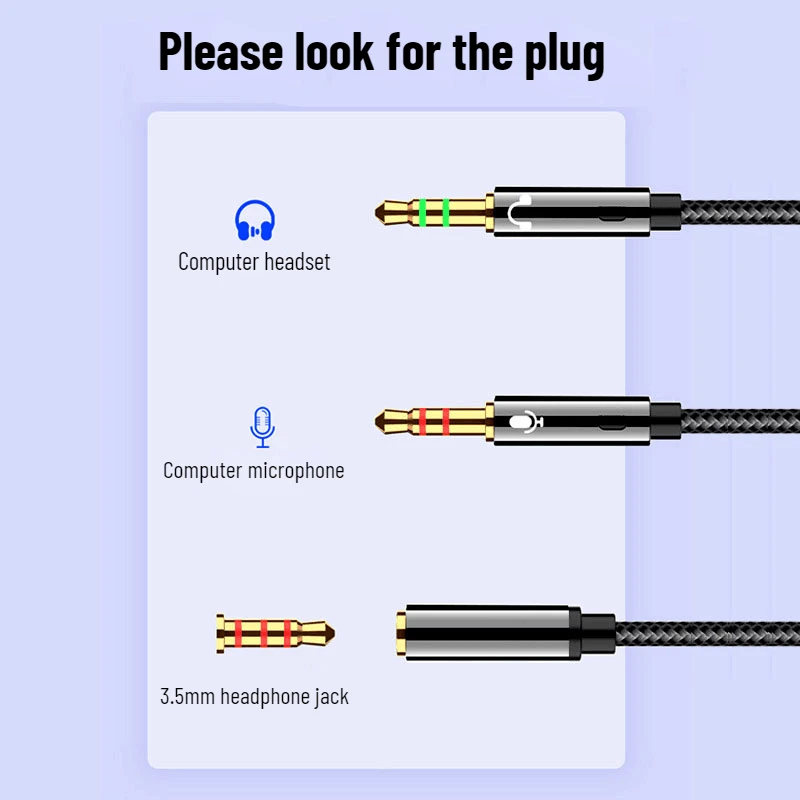Click the gold tip of the red-ringed microphone plug
The width and height of the screenshot is (800, 800).
click(x=392, y=421)
